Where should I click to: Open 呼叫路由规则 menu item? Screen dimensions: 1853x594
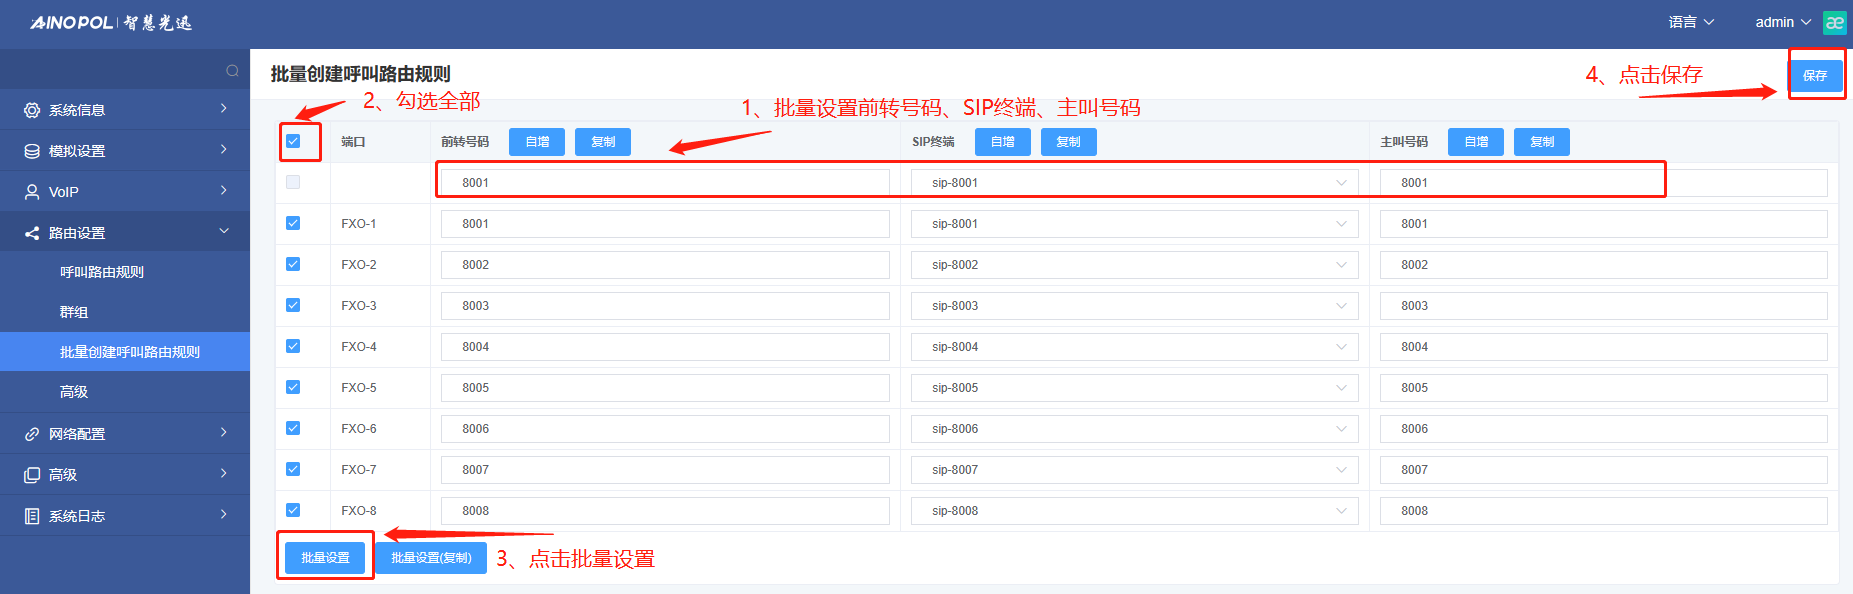click(102, 272)
